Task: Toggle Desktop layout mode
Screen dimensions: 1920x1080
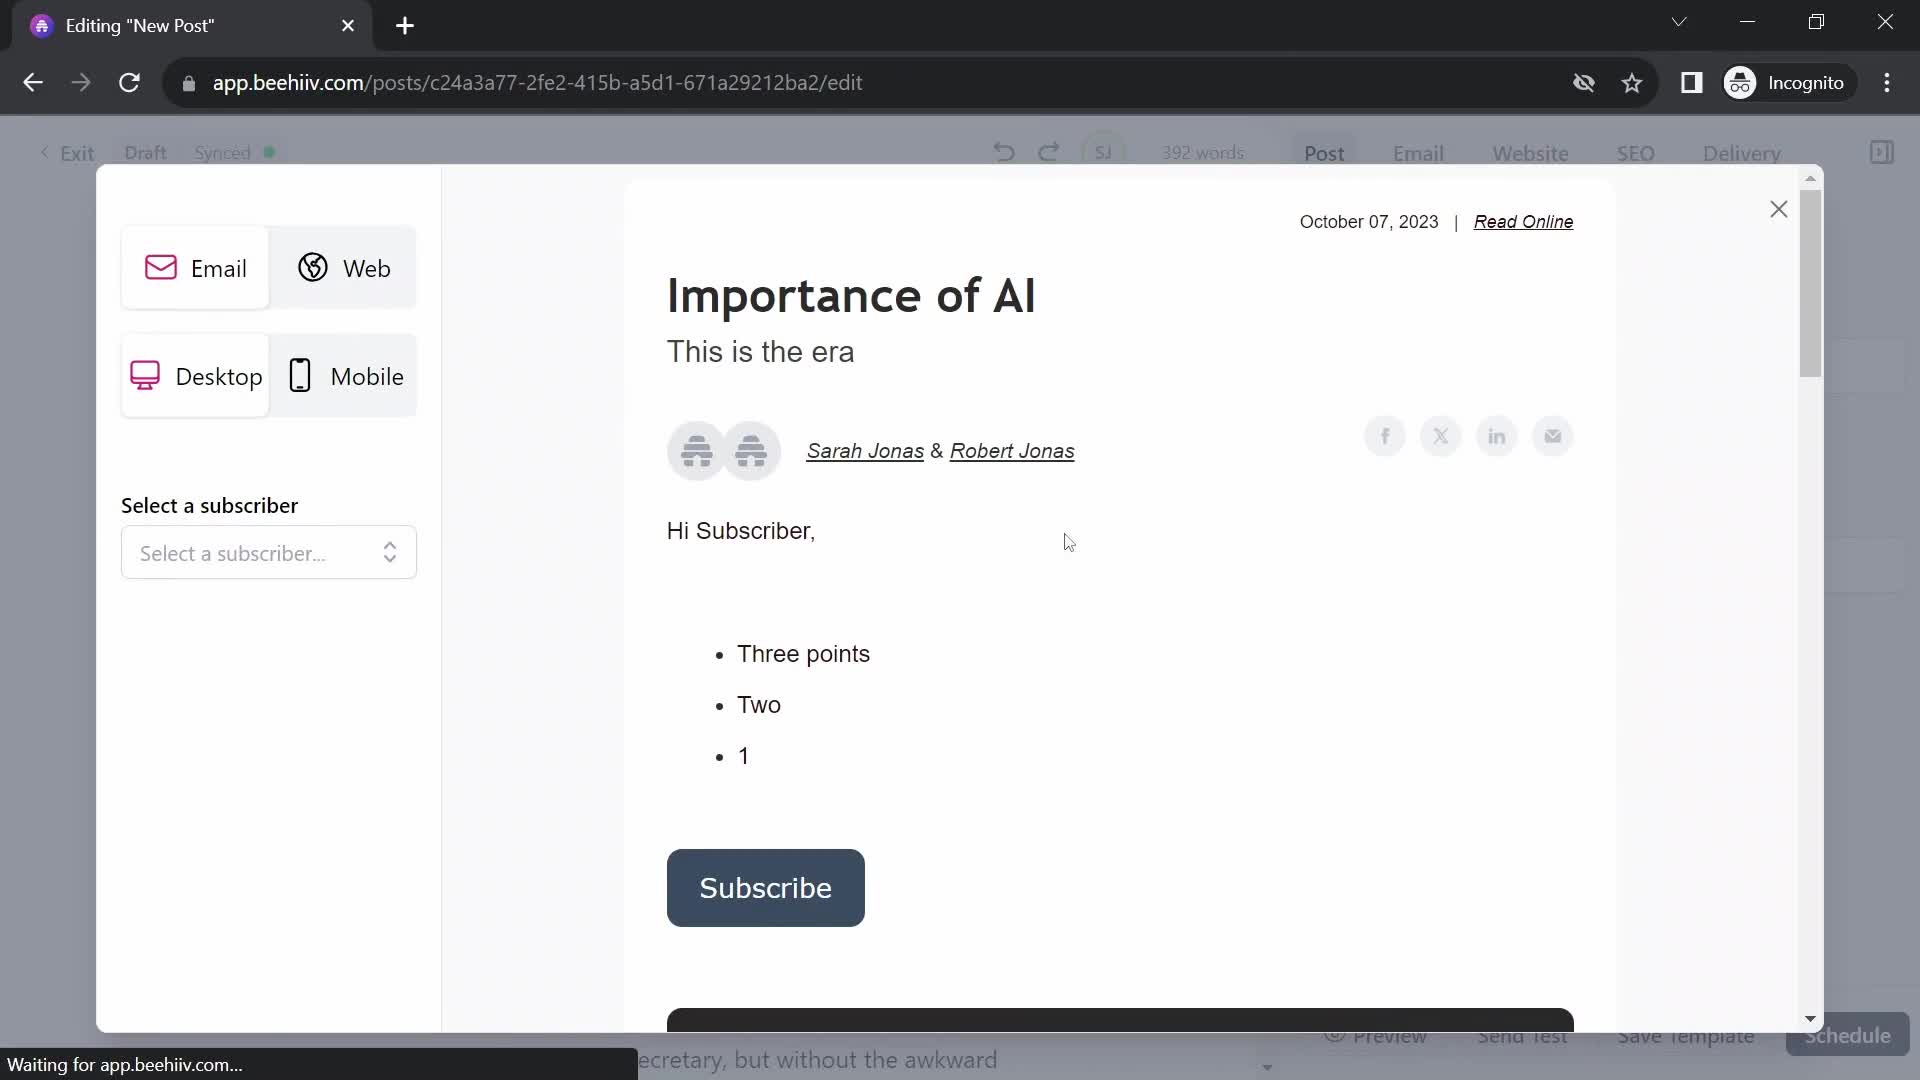Action: coord(196,376)
